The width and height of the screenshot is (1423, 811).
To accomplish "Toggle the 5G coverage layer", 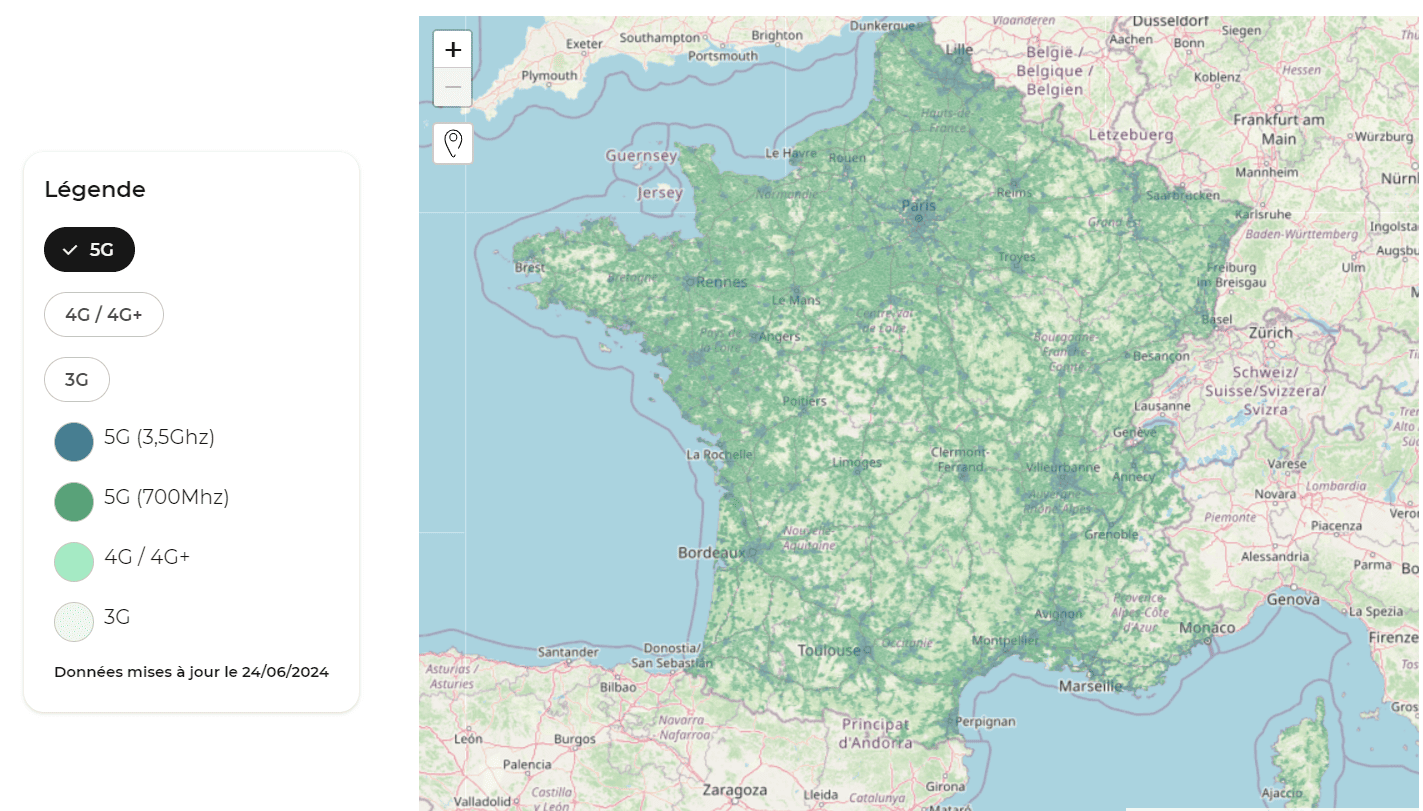I will point(89,250).
